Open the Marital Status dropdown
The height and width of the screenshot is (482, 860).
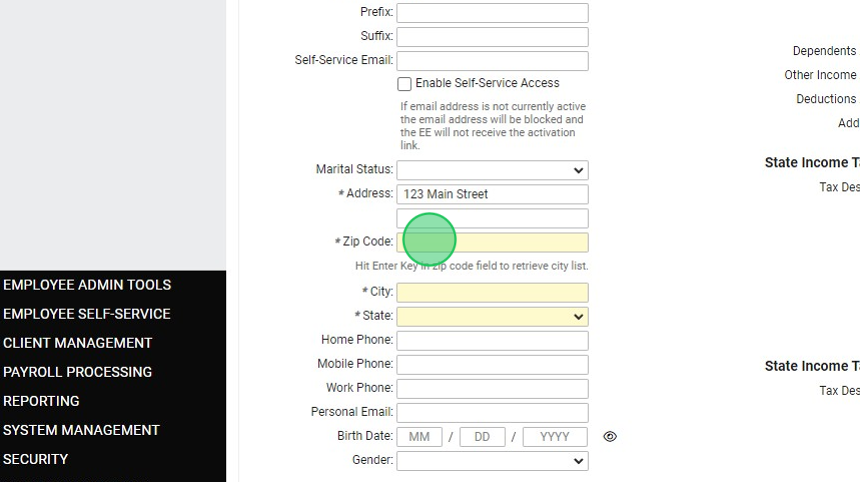click(x=492, y=170)
